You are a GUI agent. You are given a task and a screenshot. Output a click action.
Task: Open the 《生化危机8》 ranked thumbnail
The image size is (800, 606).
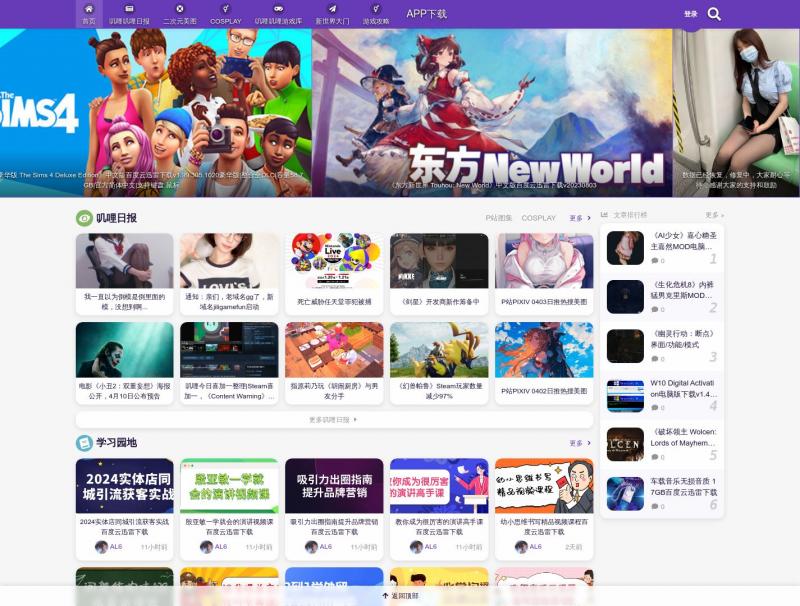[x=626, y=297]
